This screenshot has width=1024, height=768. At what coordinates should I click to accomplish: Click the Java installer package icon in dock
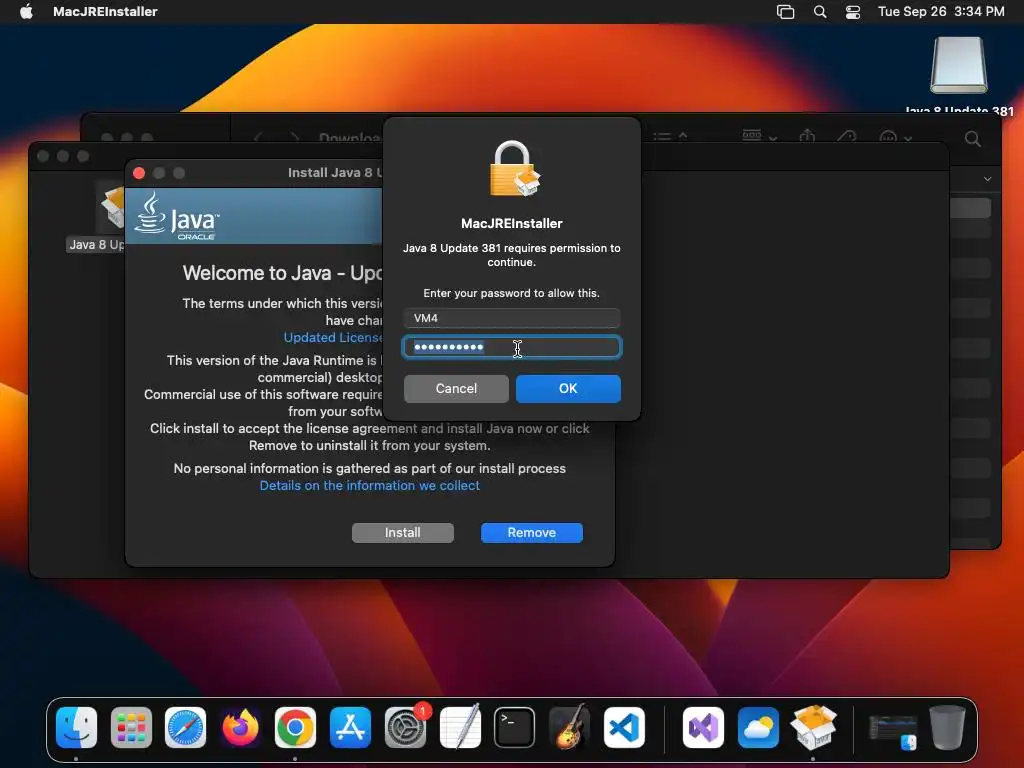(813, 728)
